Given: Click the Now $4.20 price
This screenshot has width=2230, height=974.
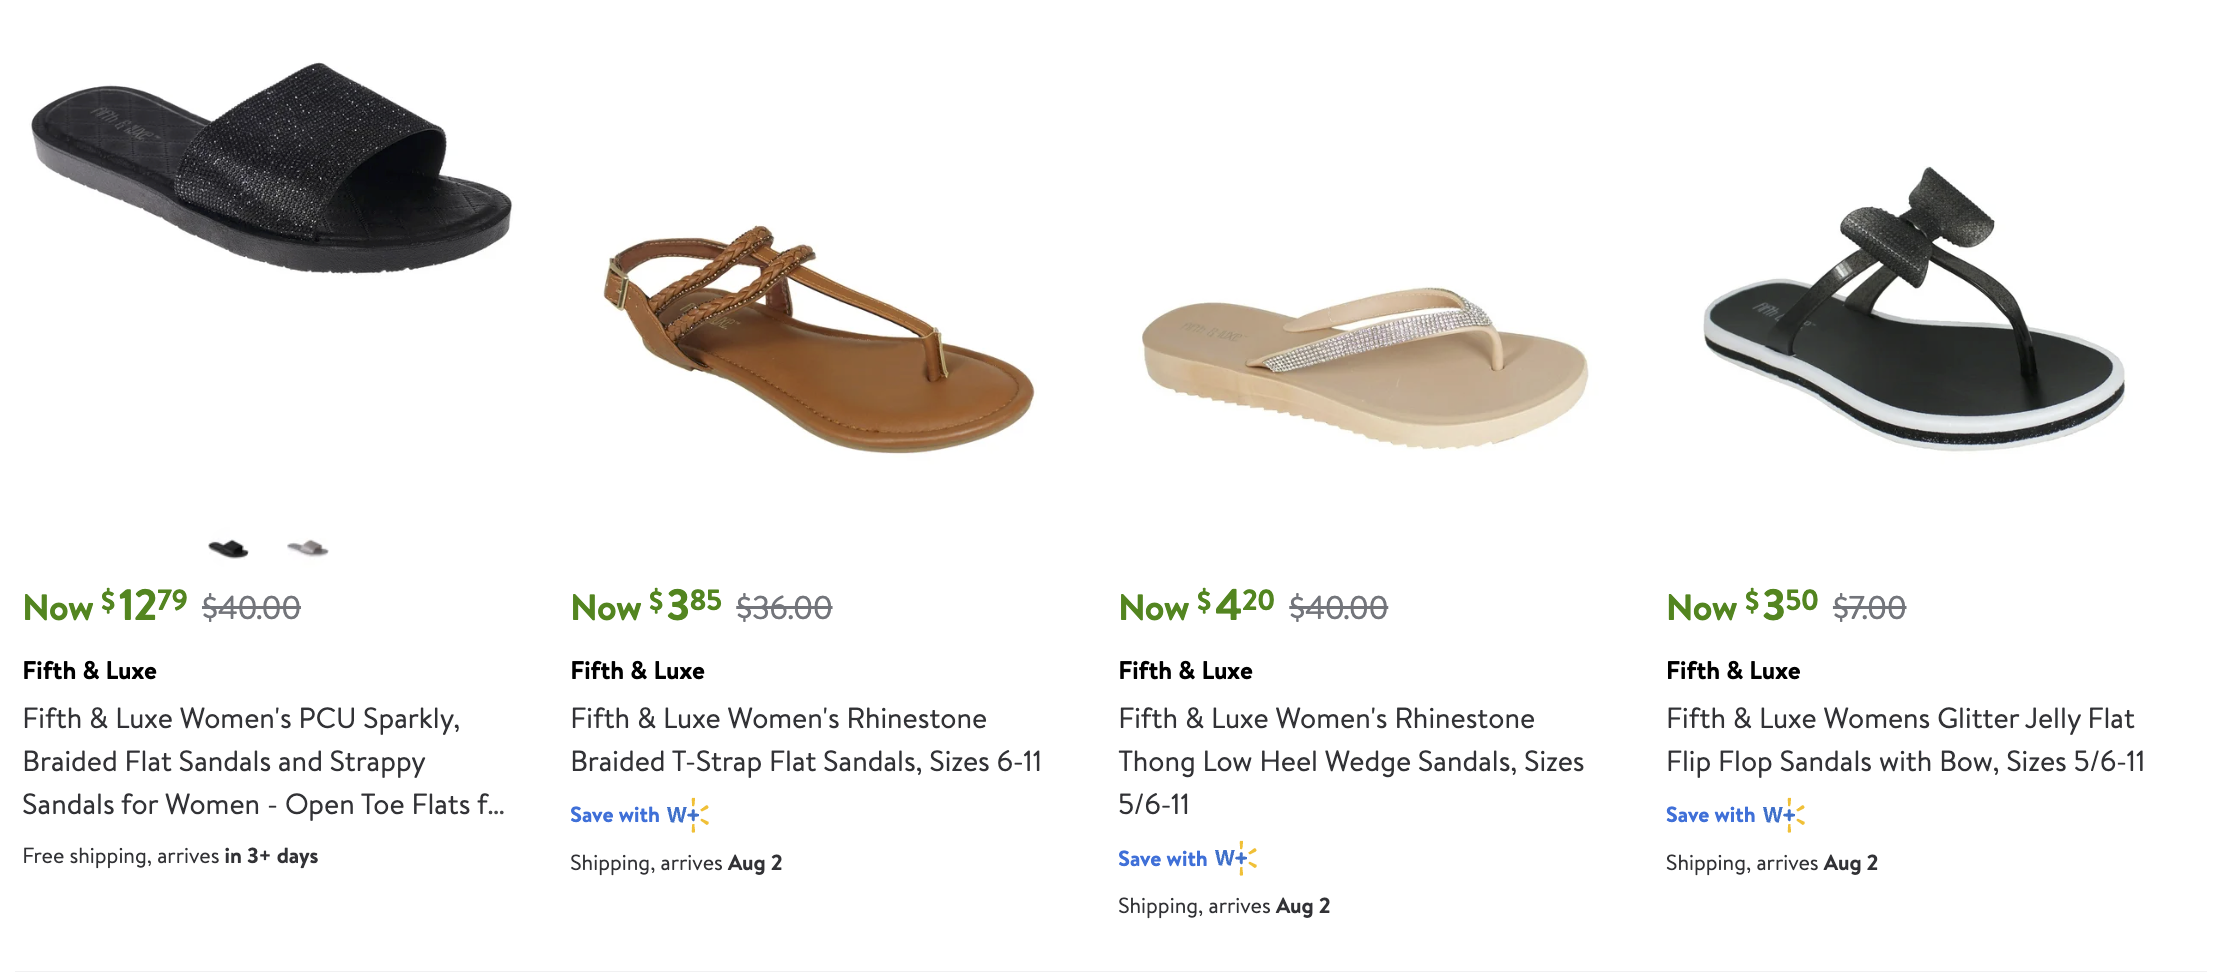Looking at the screenshot, I should pos(1197,606).
